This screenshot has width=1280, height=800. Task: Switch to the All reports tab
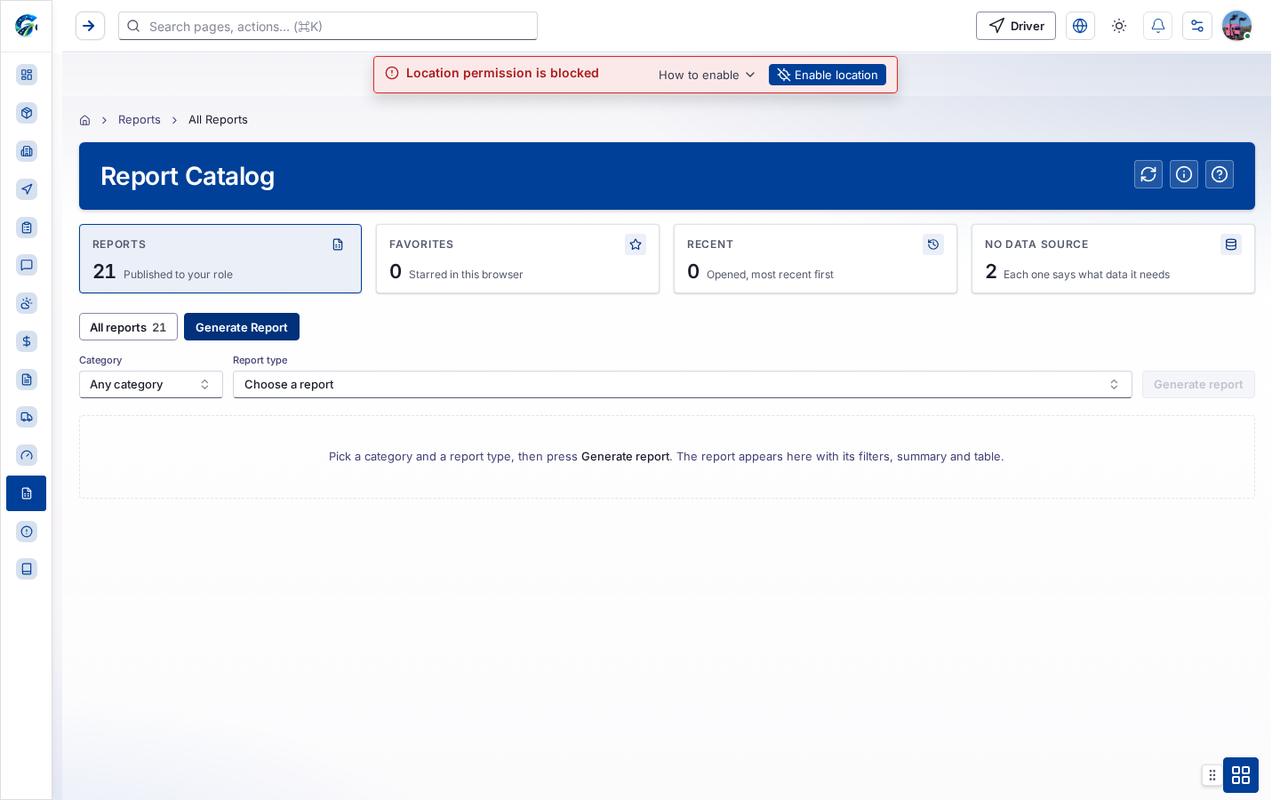(x=128, y=327)
